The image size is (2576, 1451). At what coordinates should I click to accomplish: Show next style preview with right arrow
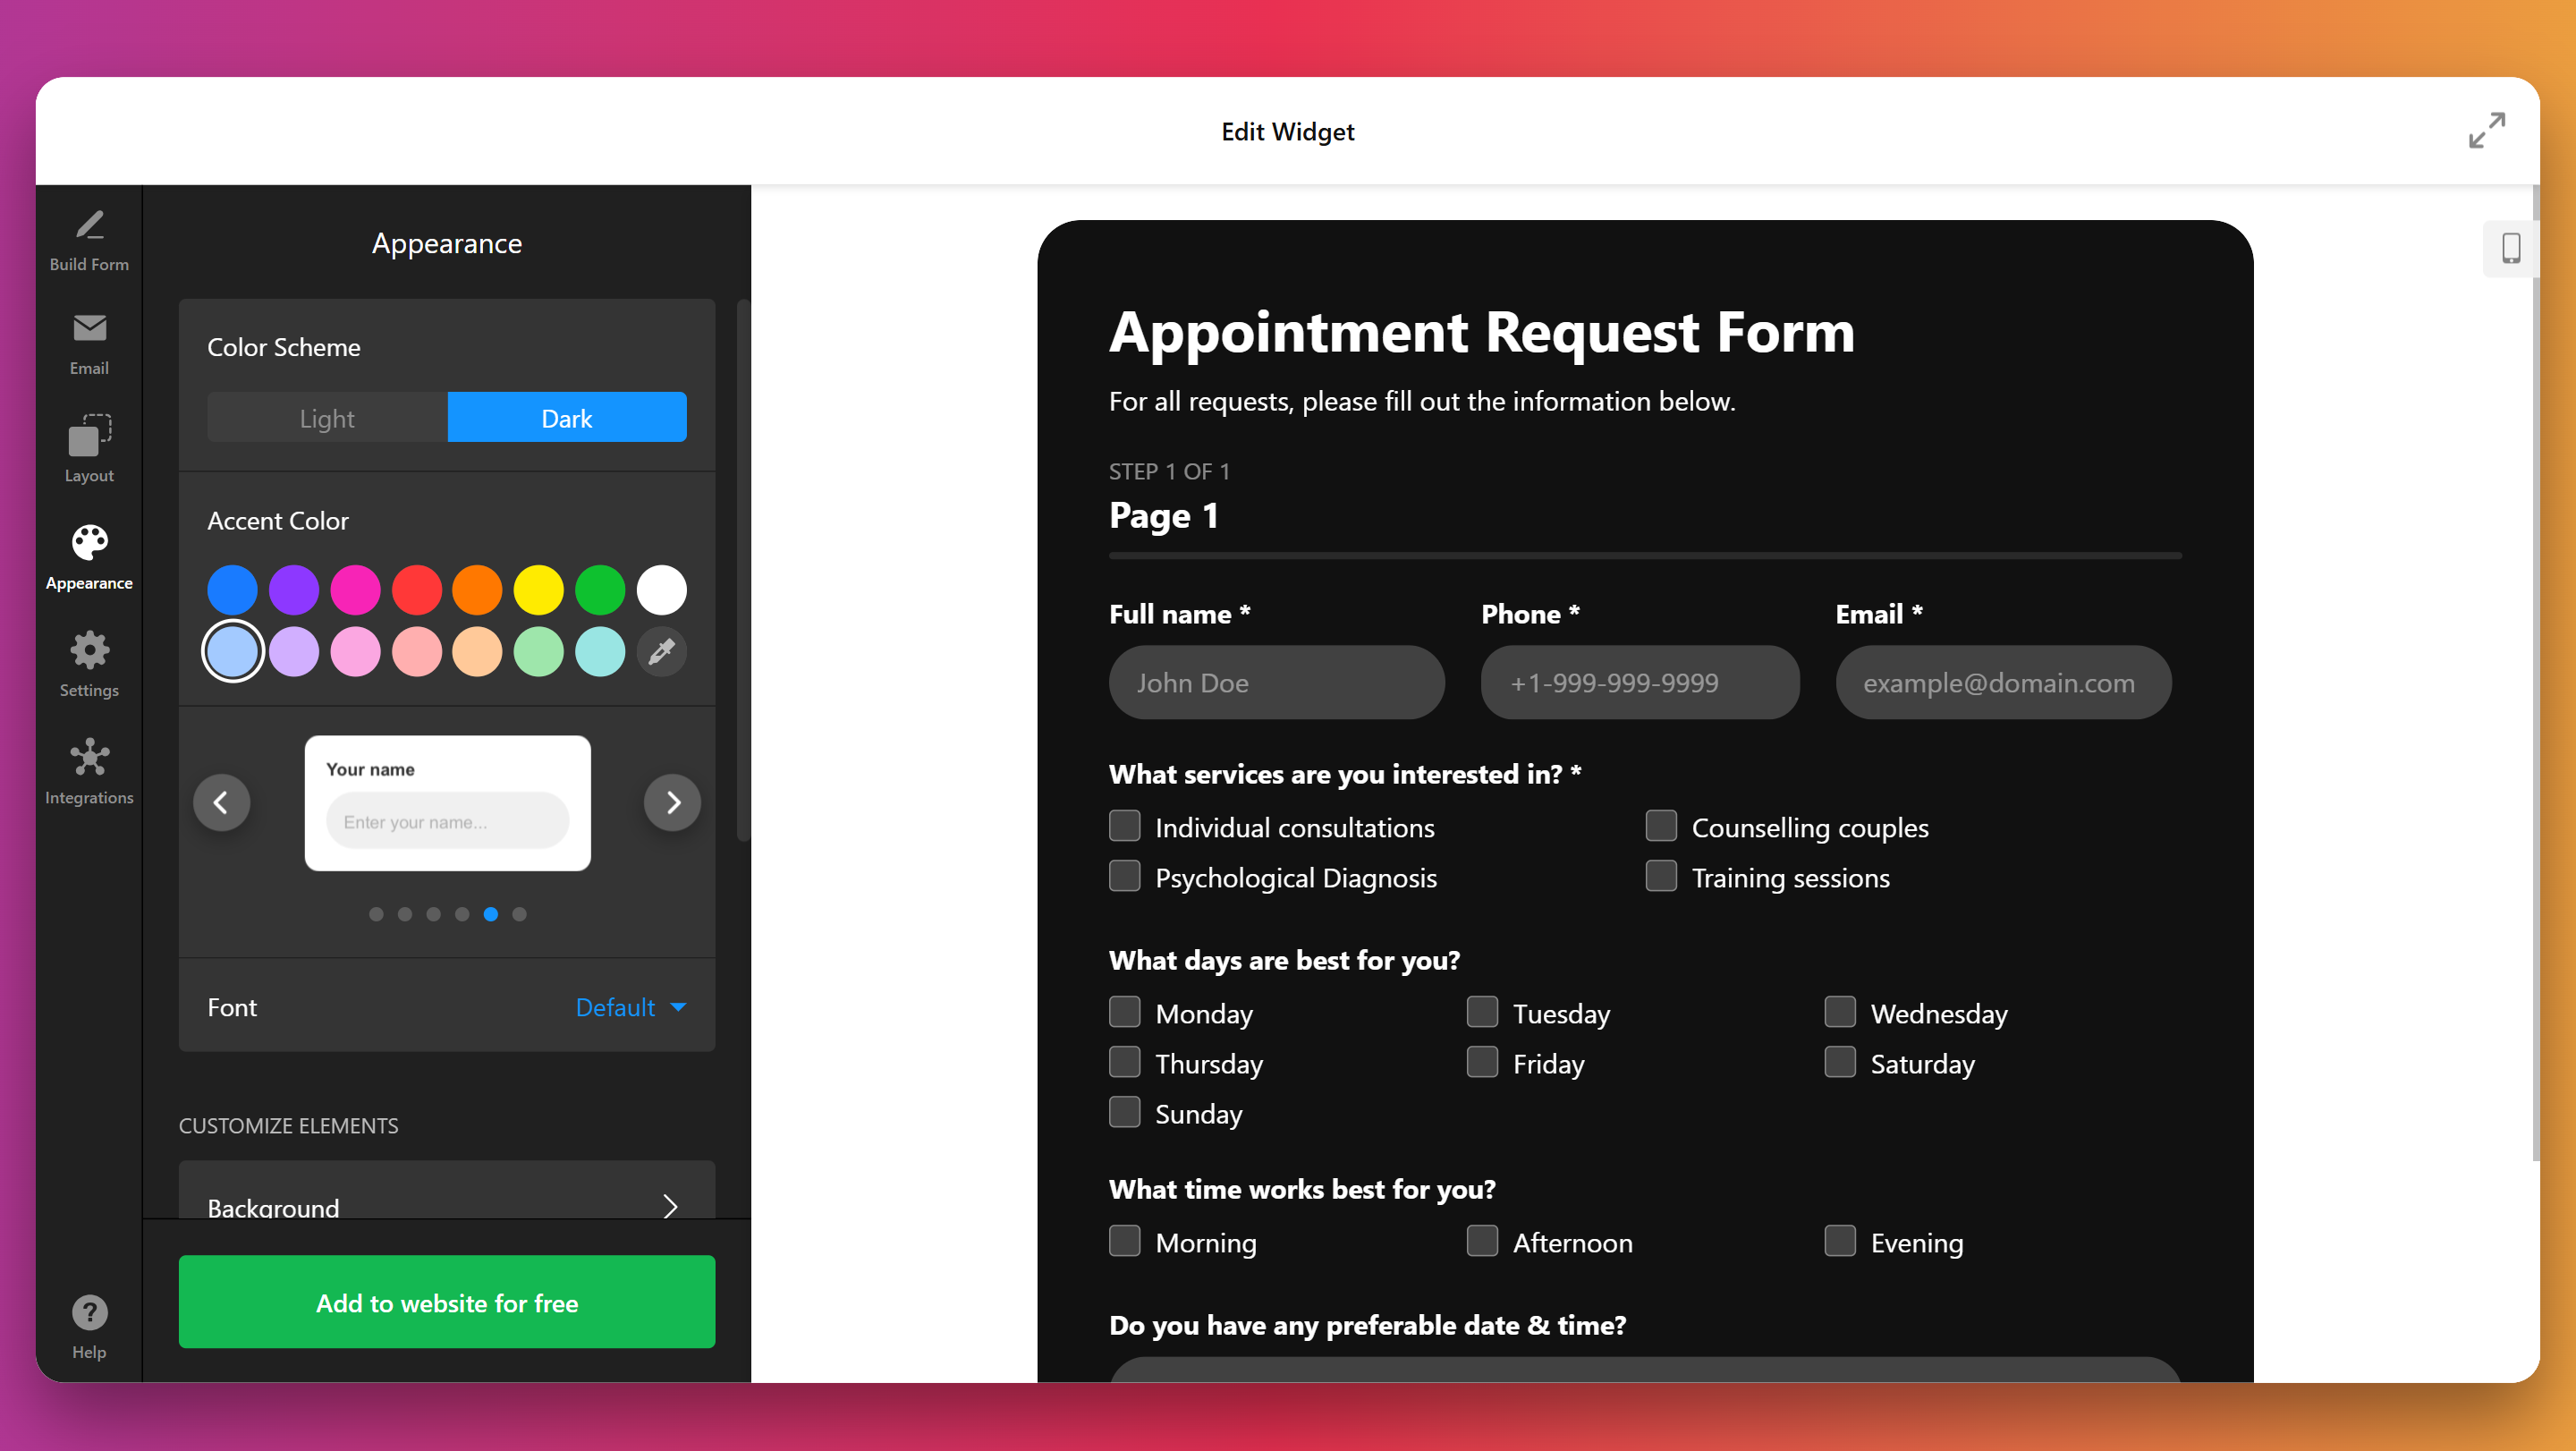[672, 802]
